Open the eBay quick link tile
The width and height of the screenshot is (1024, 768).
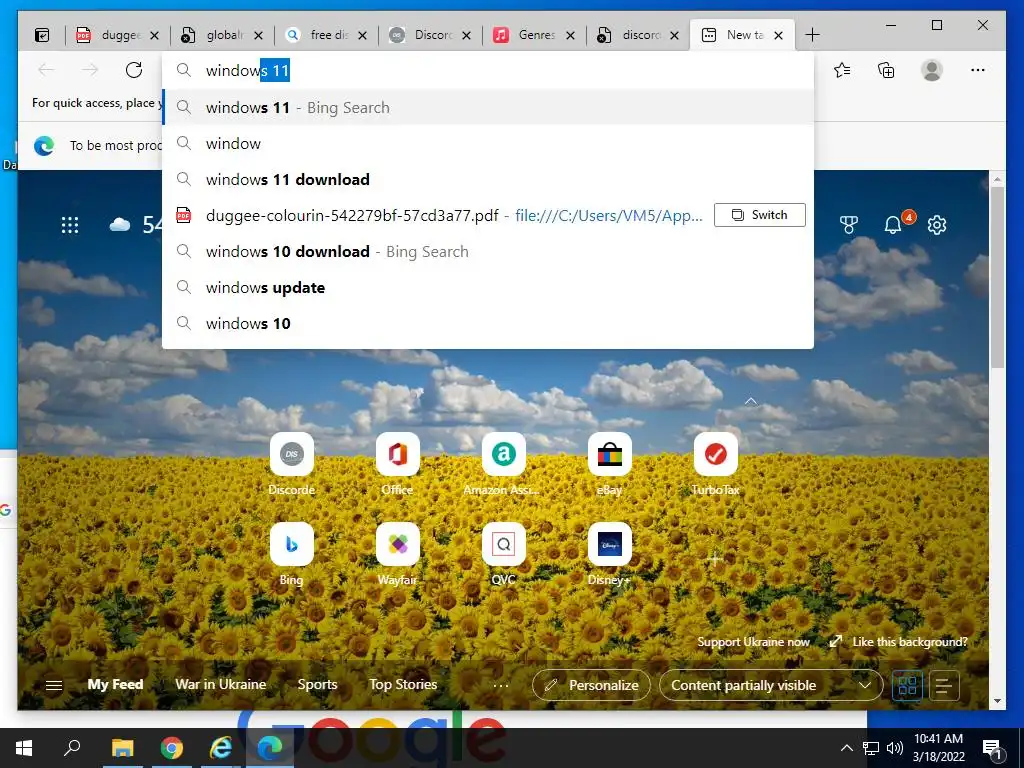click(x=609, y=454)
